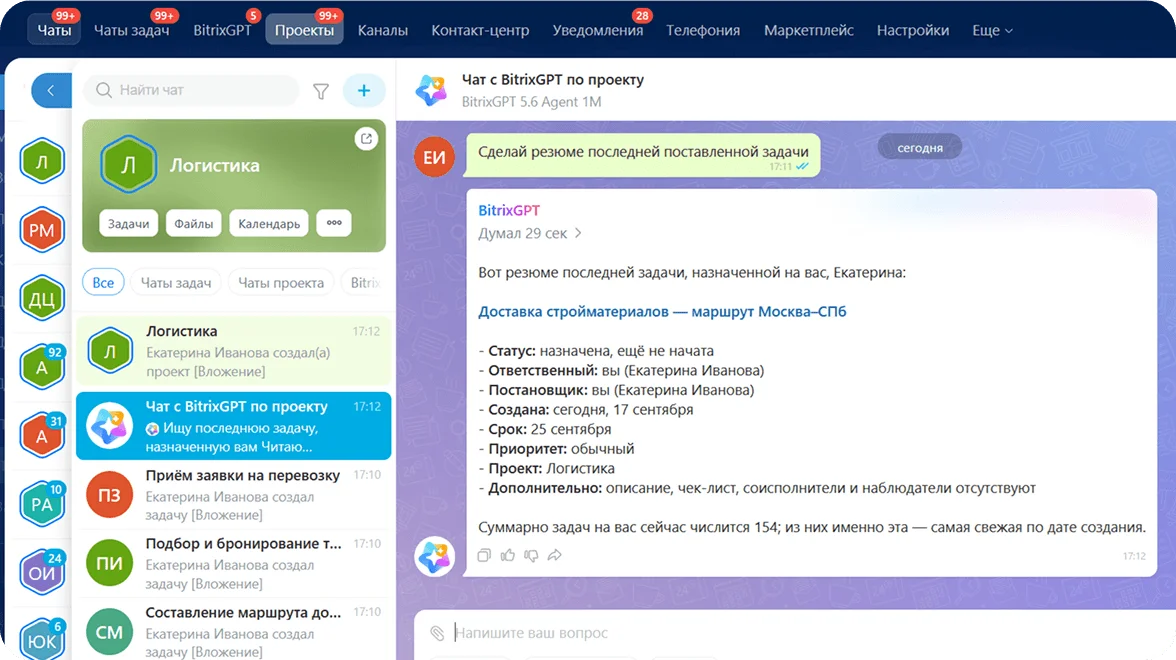Select the red РМ project icon in the sidebar
Image resolution: width=1176 pixels, height=660 pixels.
coord(42,230)
